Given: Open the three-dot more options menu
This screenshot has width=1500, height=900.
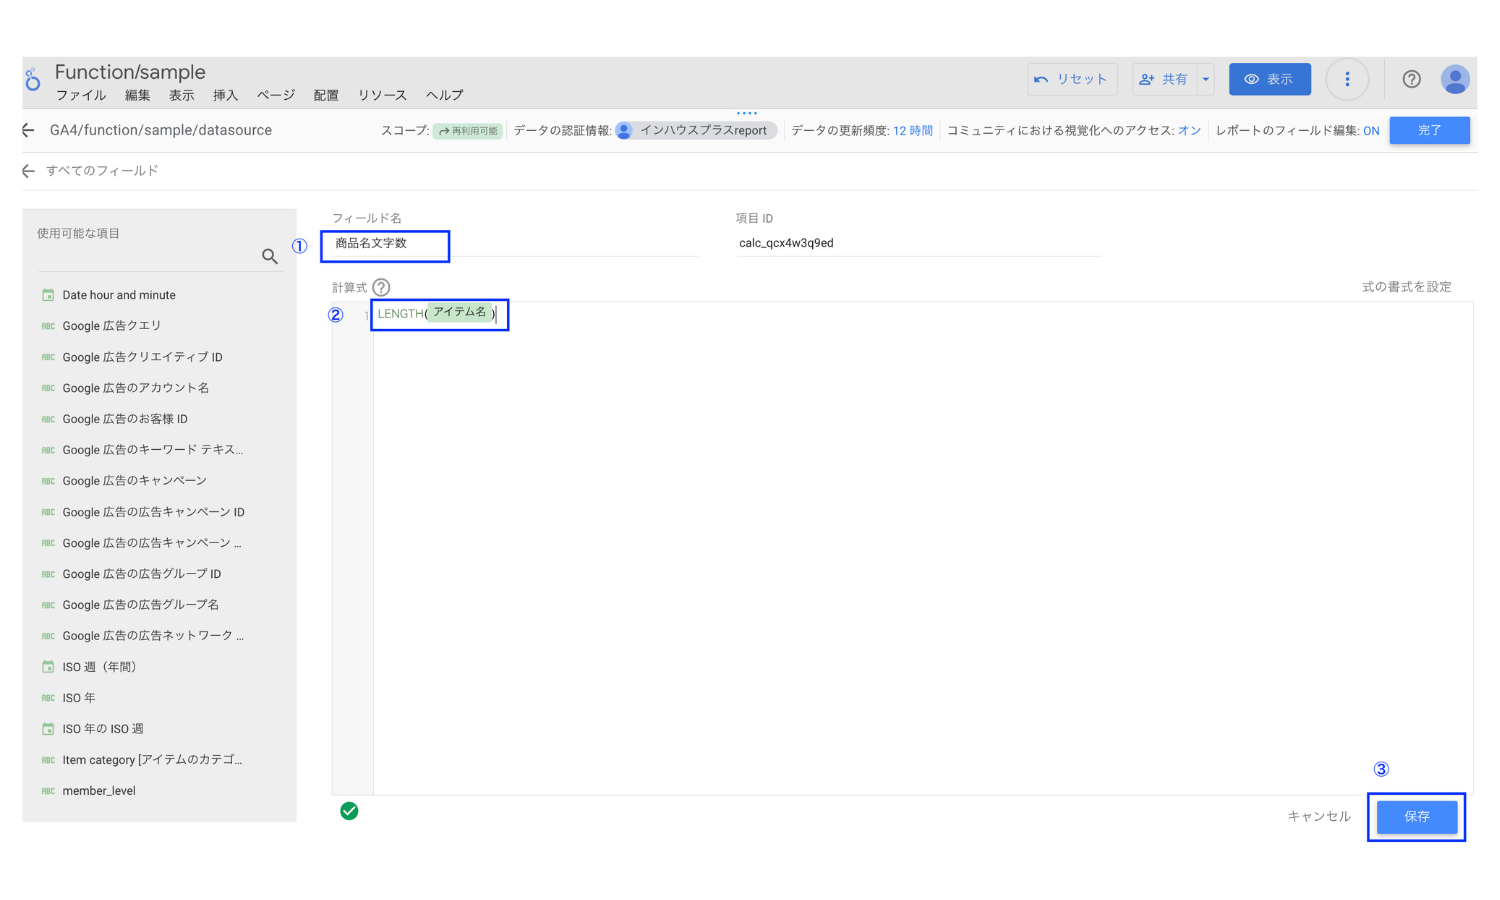Looking at the screenshot, I should pos(1347,80).
